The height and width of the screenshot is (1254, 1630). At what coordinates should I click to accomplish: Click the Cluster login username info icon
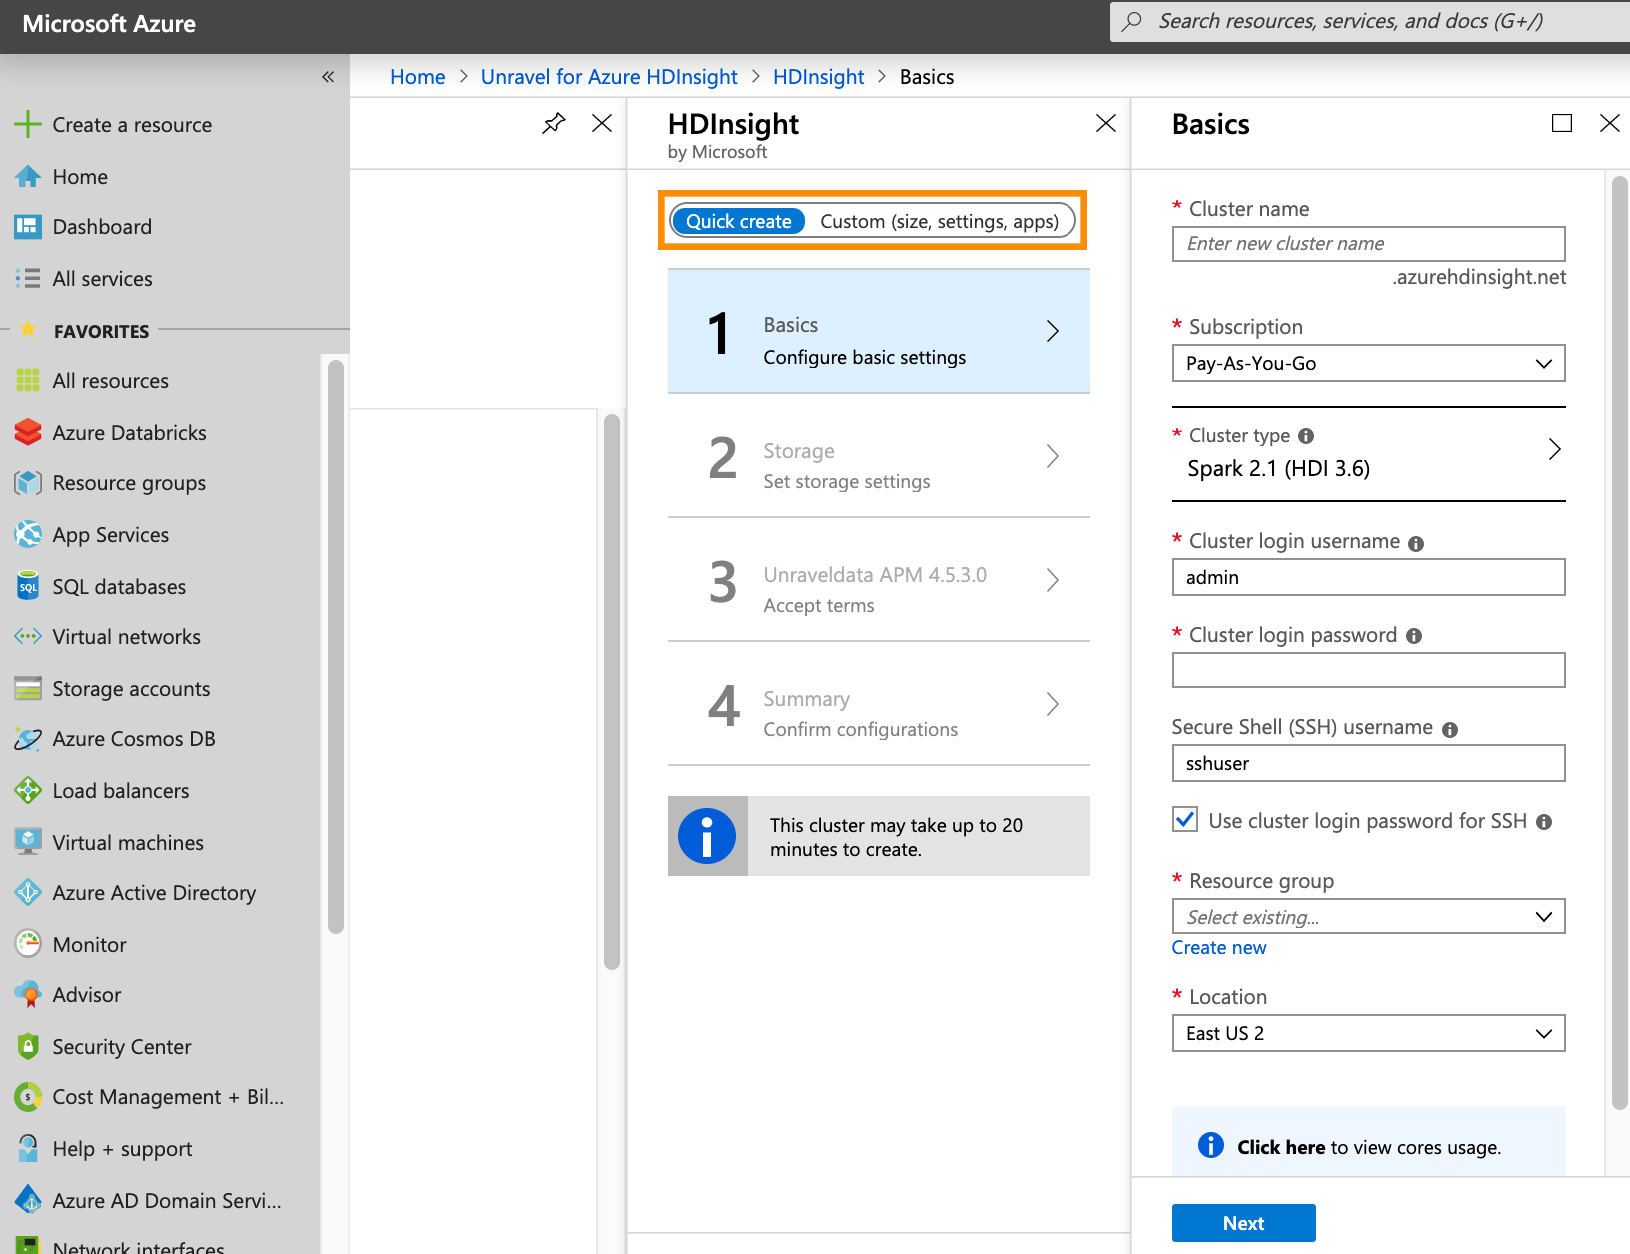click(1416, 544)
